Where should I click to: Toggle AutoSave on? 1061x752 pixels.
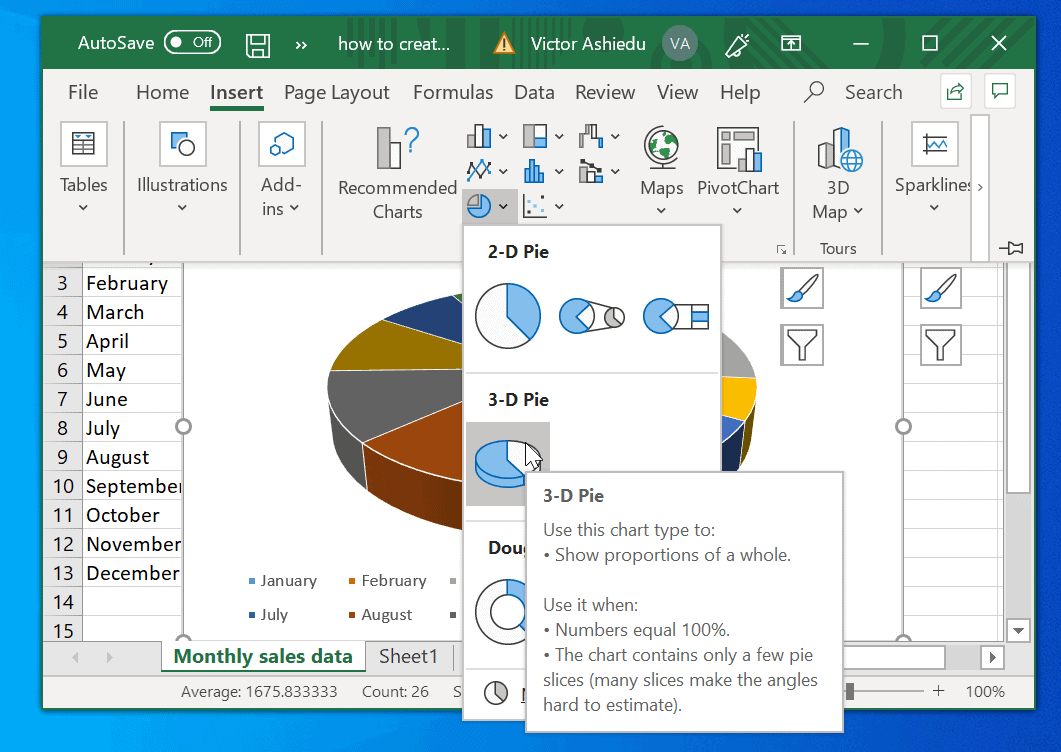point(192,42)
